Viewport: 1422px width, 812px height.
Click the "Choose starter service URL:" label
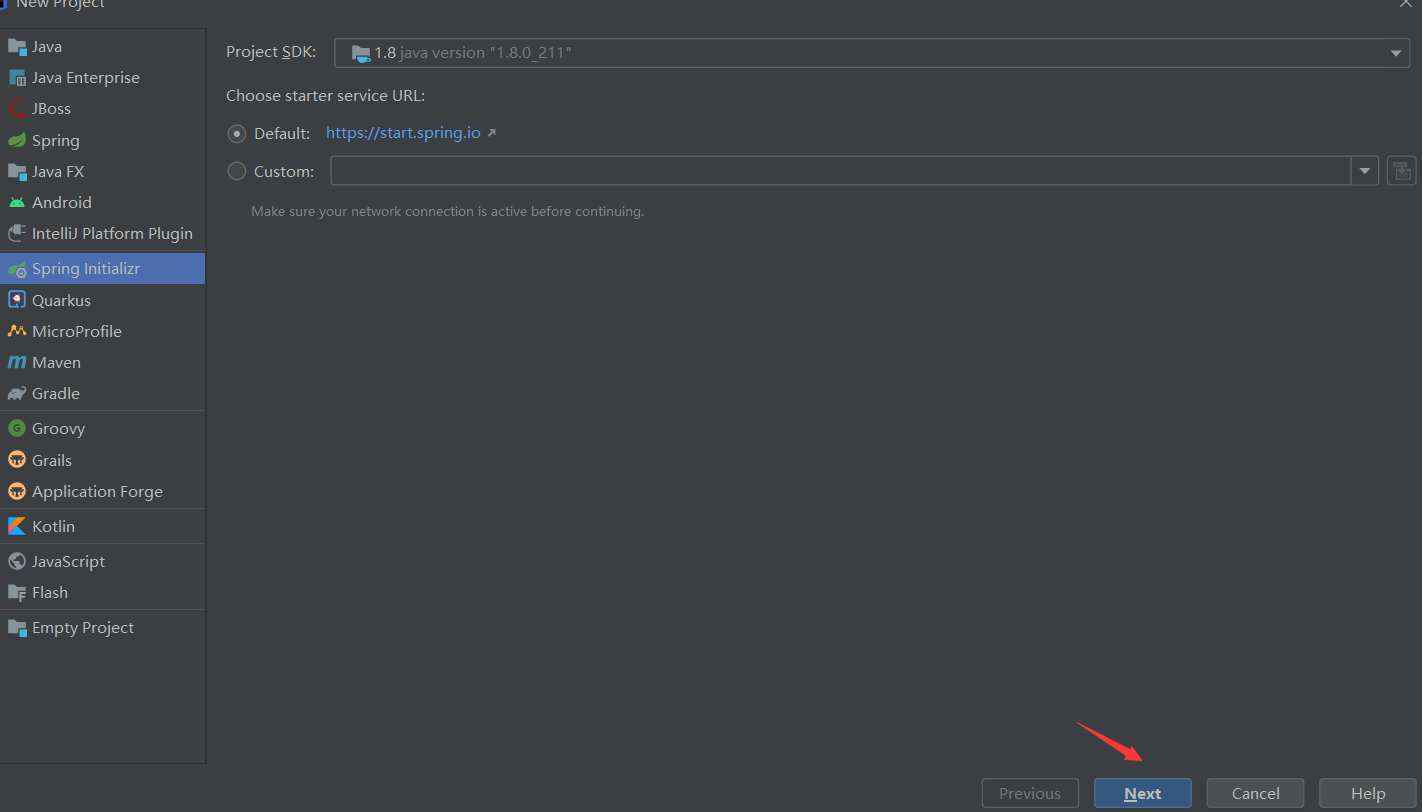coord(325,96)
